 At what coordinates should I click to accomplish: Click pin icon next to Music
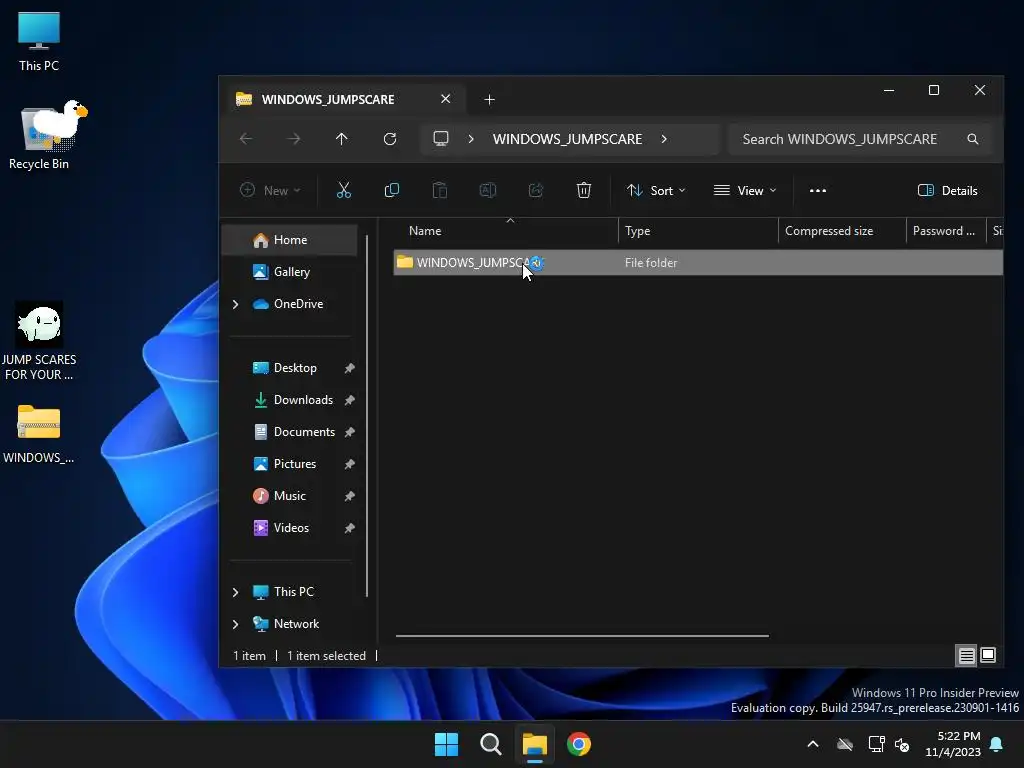coord(349,496)
